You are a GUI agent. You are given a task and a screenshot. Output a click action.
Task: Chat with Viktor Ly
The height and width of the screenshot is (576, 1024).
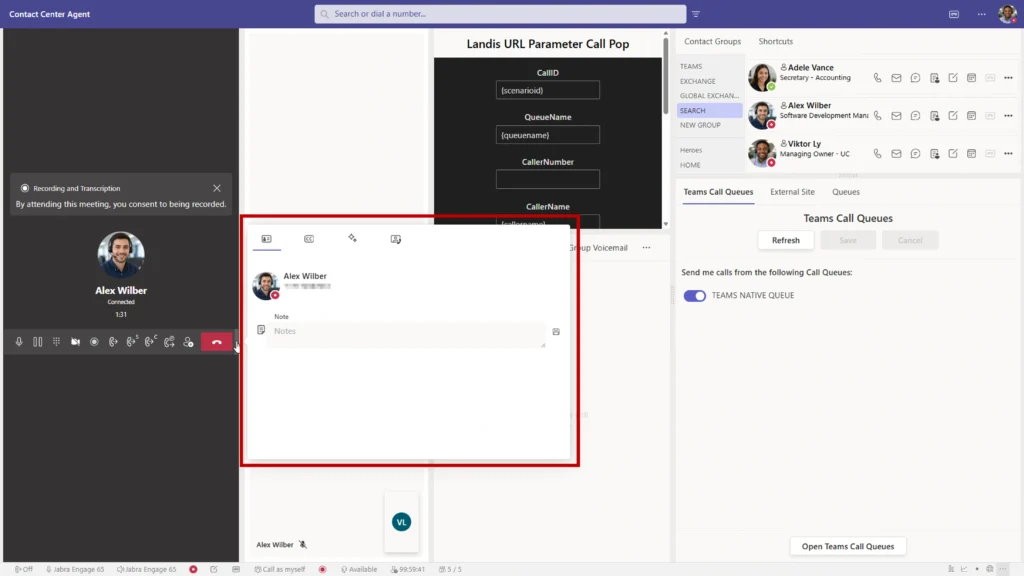click(x=915, y=153)
